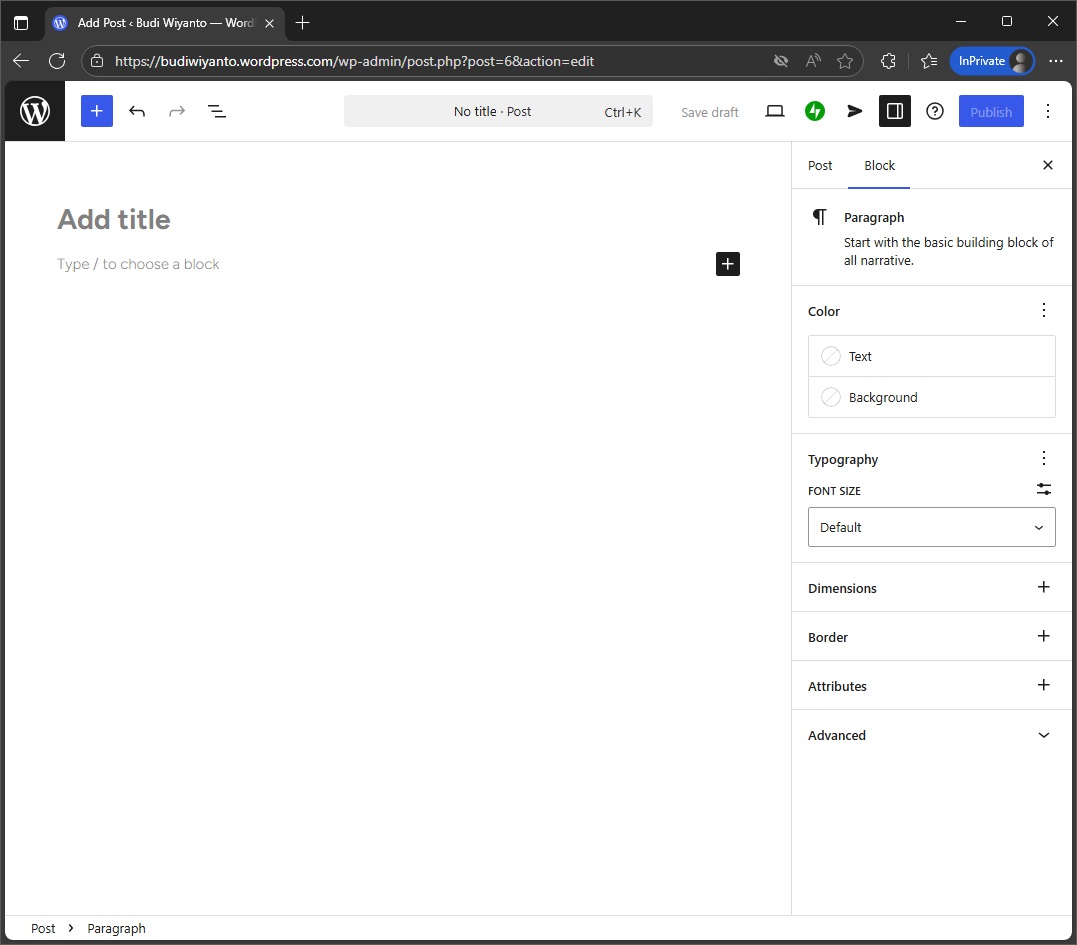Open the Text color swatch
Viewport: 1077px width, 945px height.
931,356
